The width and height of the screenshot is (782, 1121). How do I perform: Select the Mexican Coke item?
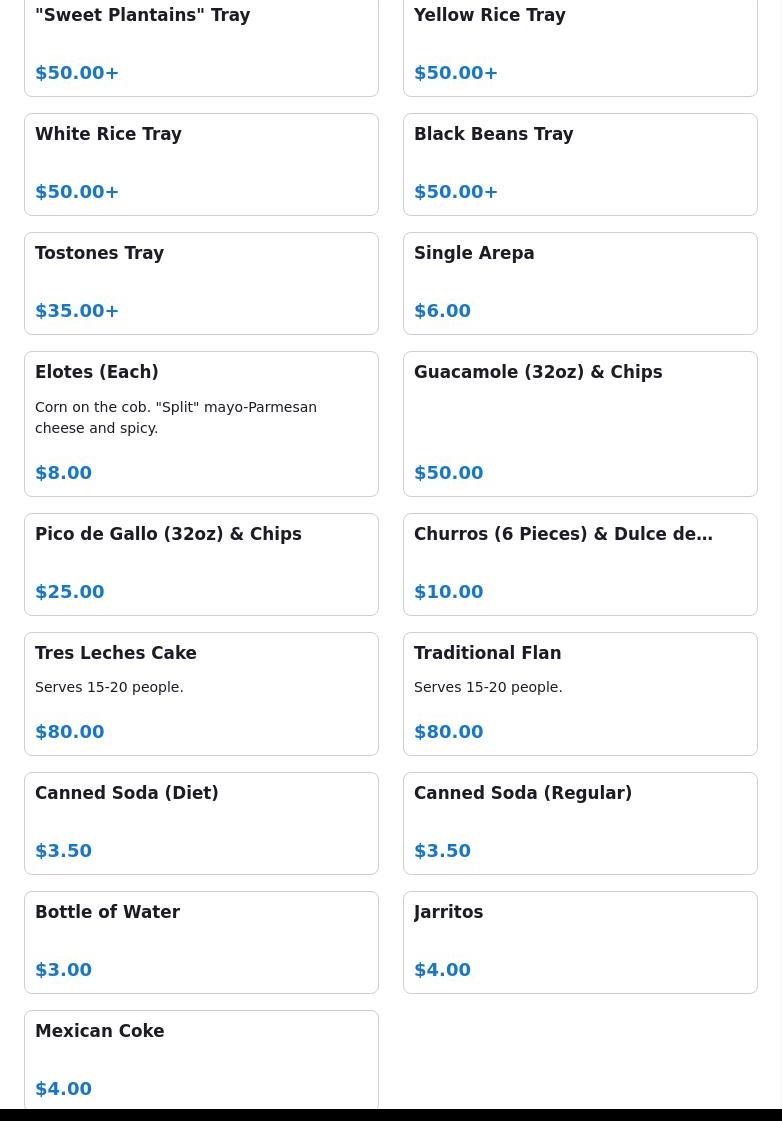tap(201, 1058)
